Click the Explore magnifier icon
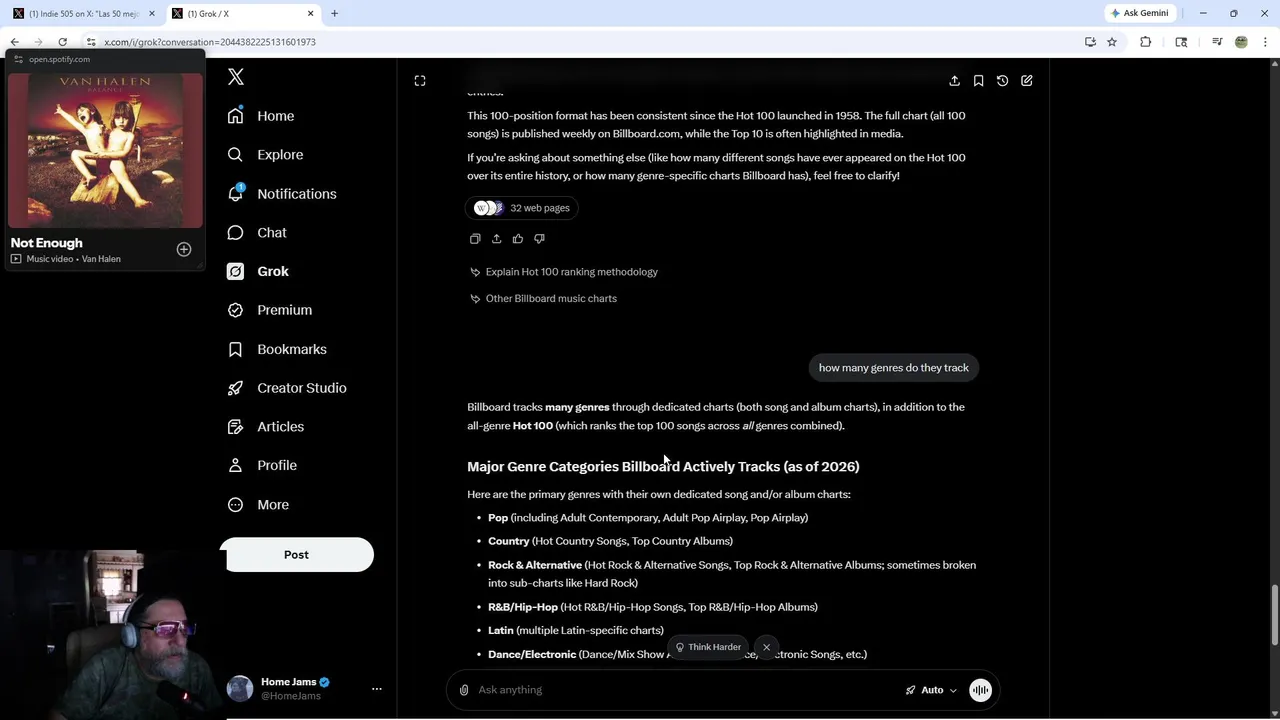 pyautogui.click(x=235, y=155)
